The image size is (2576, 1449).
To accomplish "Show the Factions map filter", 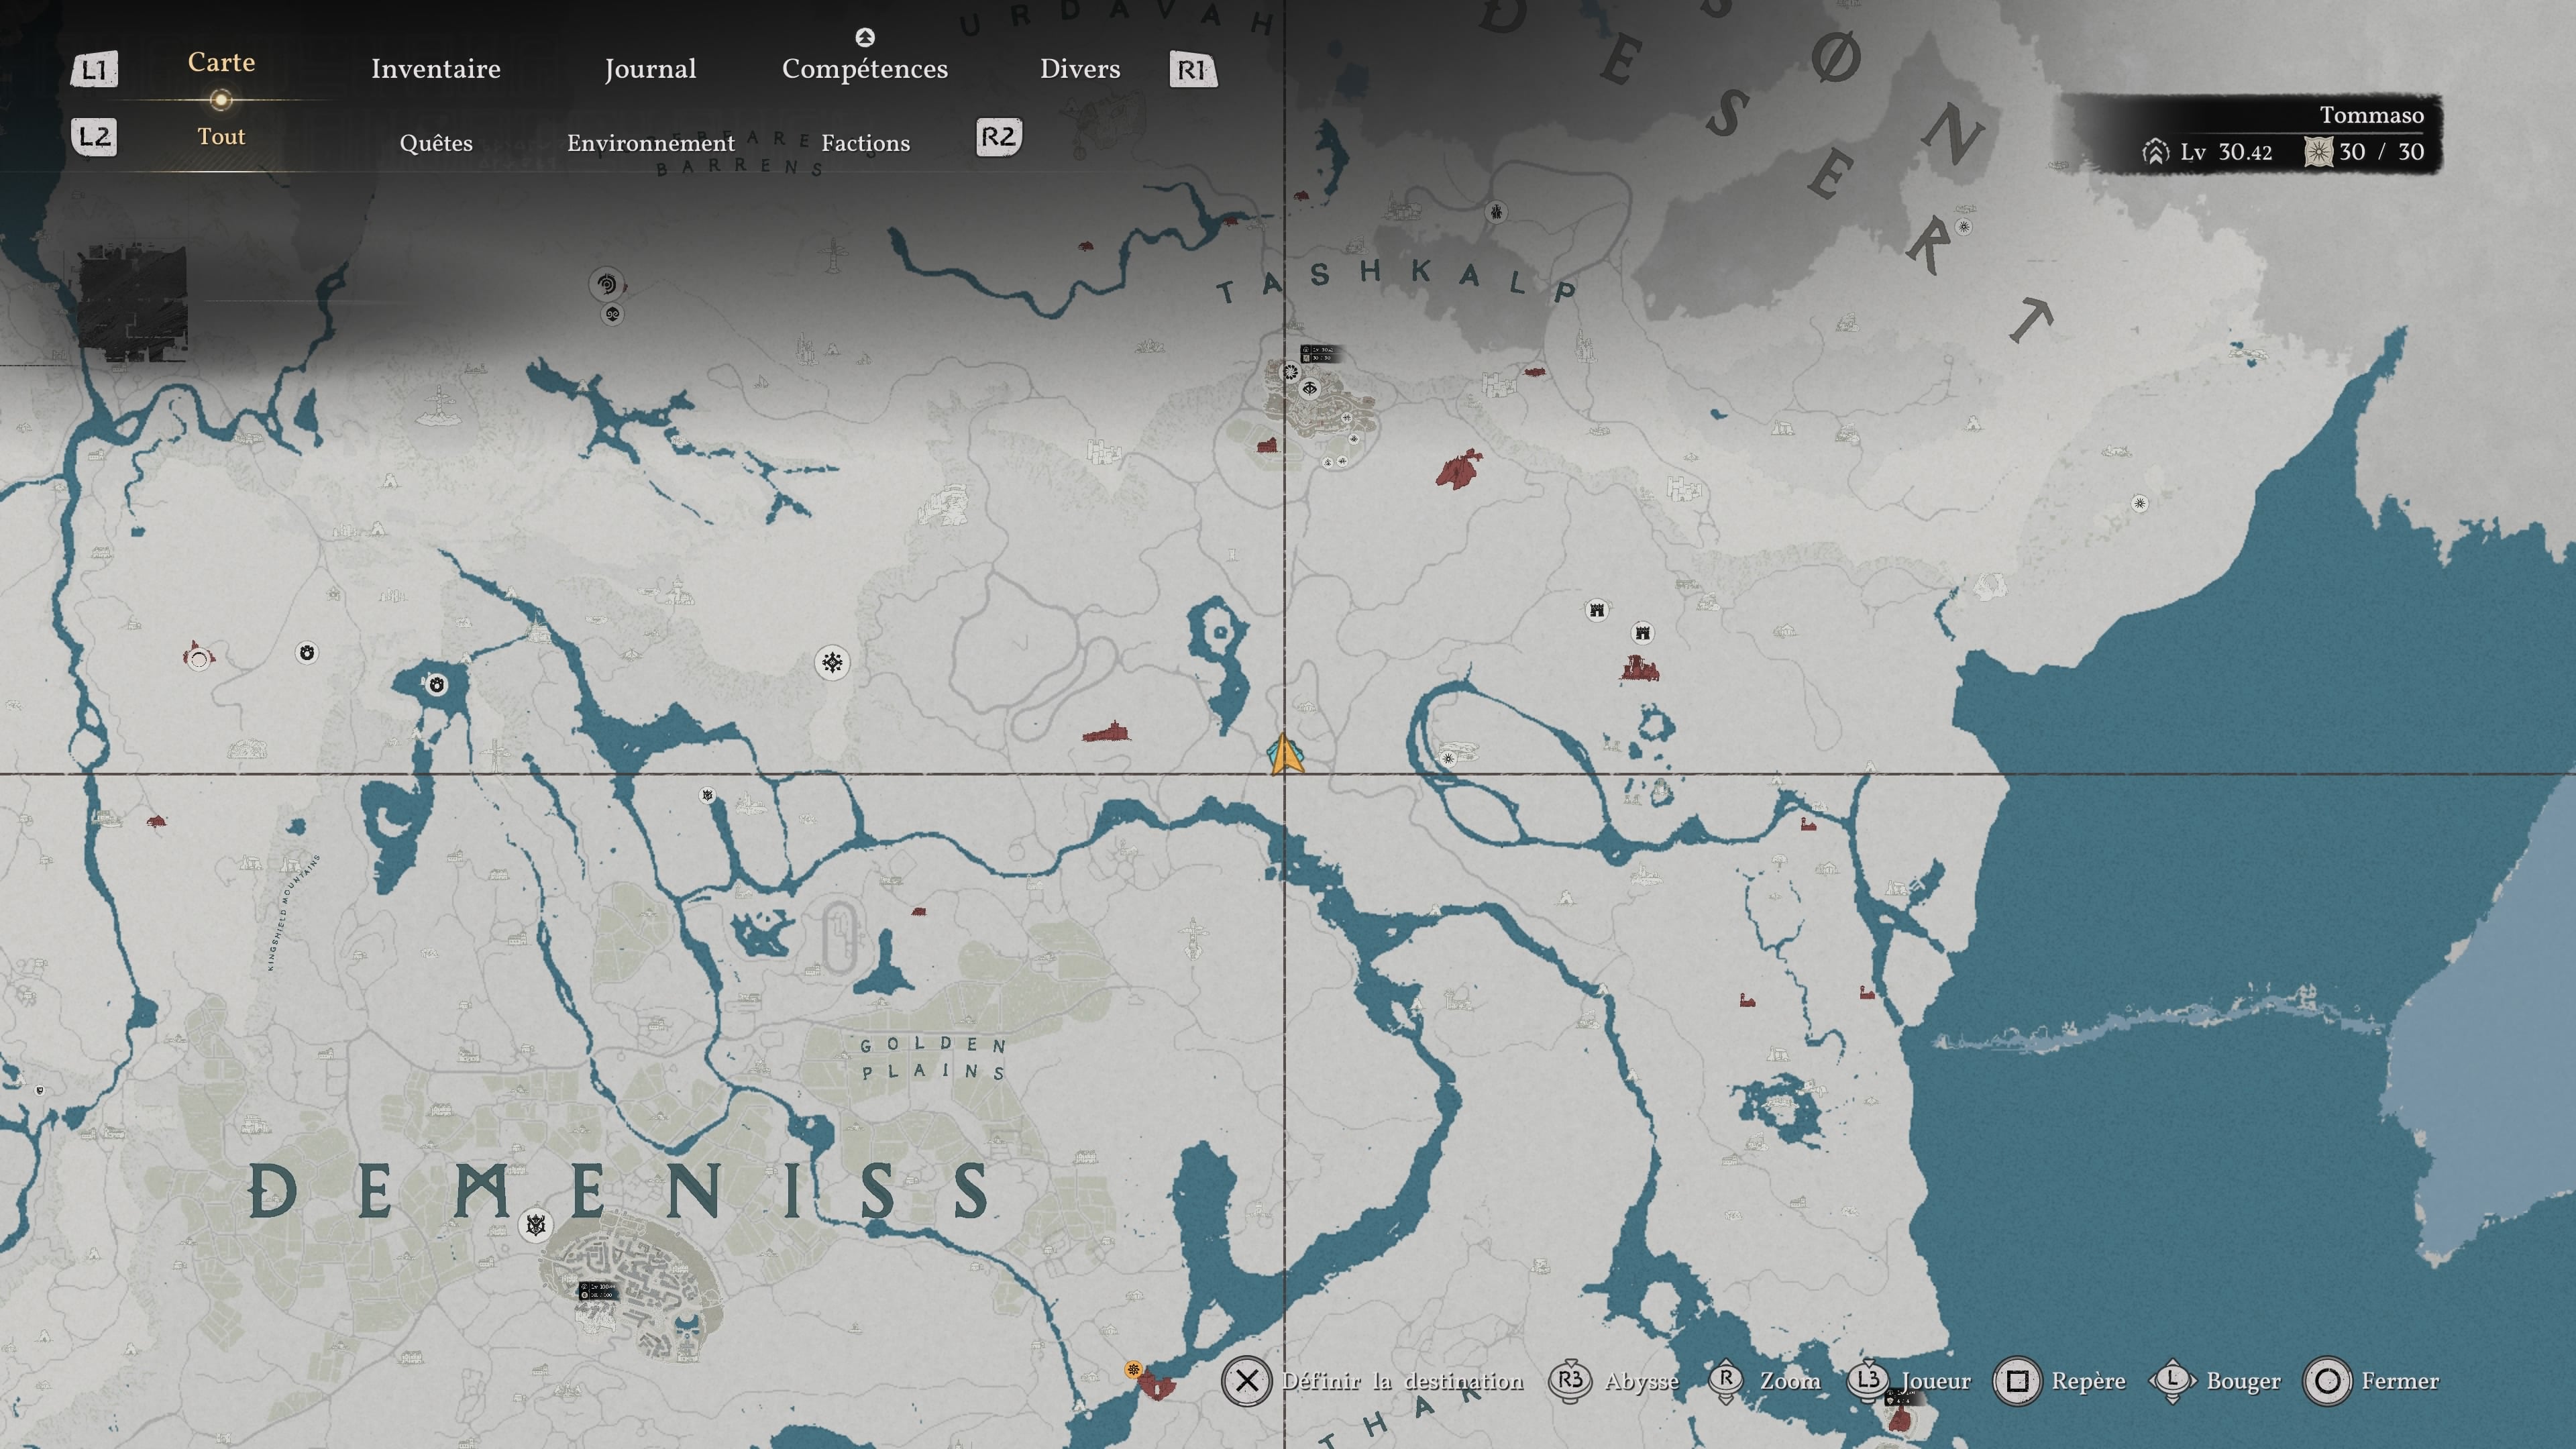I will pyautogui.click(x=866, y=143).
